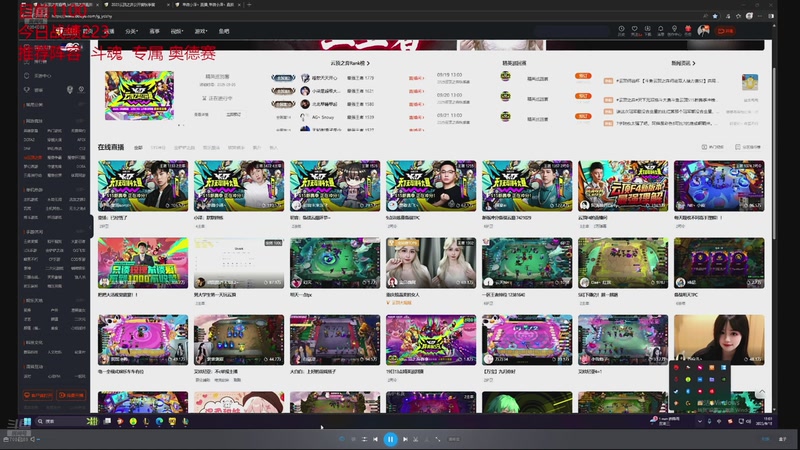
Task: Open 首页 in the Douyu navigation
Action: tap(88, 31)
